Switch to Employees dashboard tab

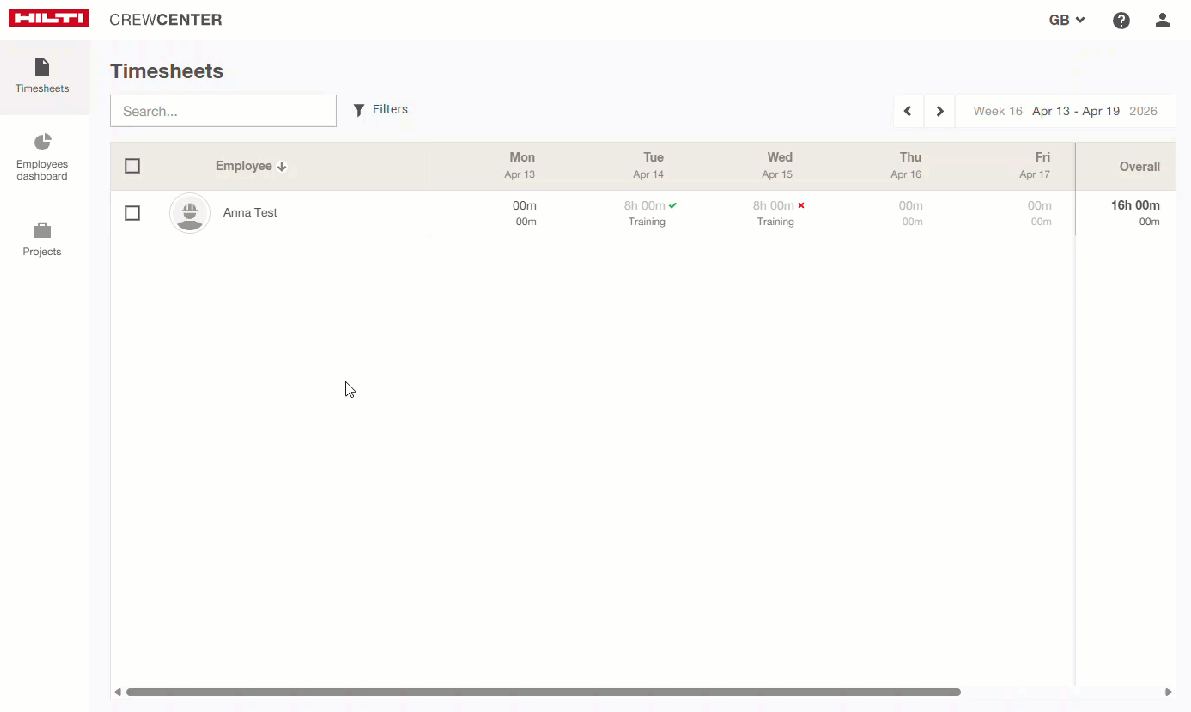pos(43,157)
